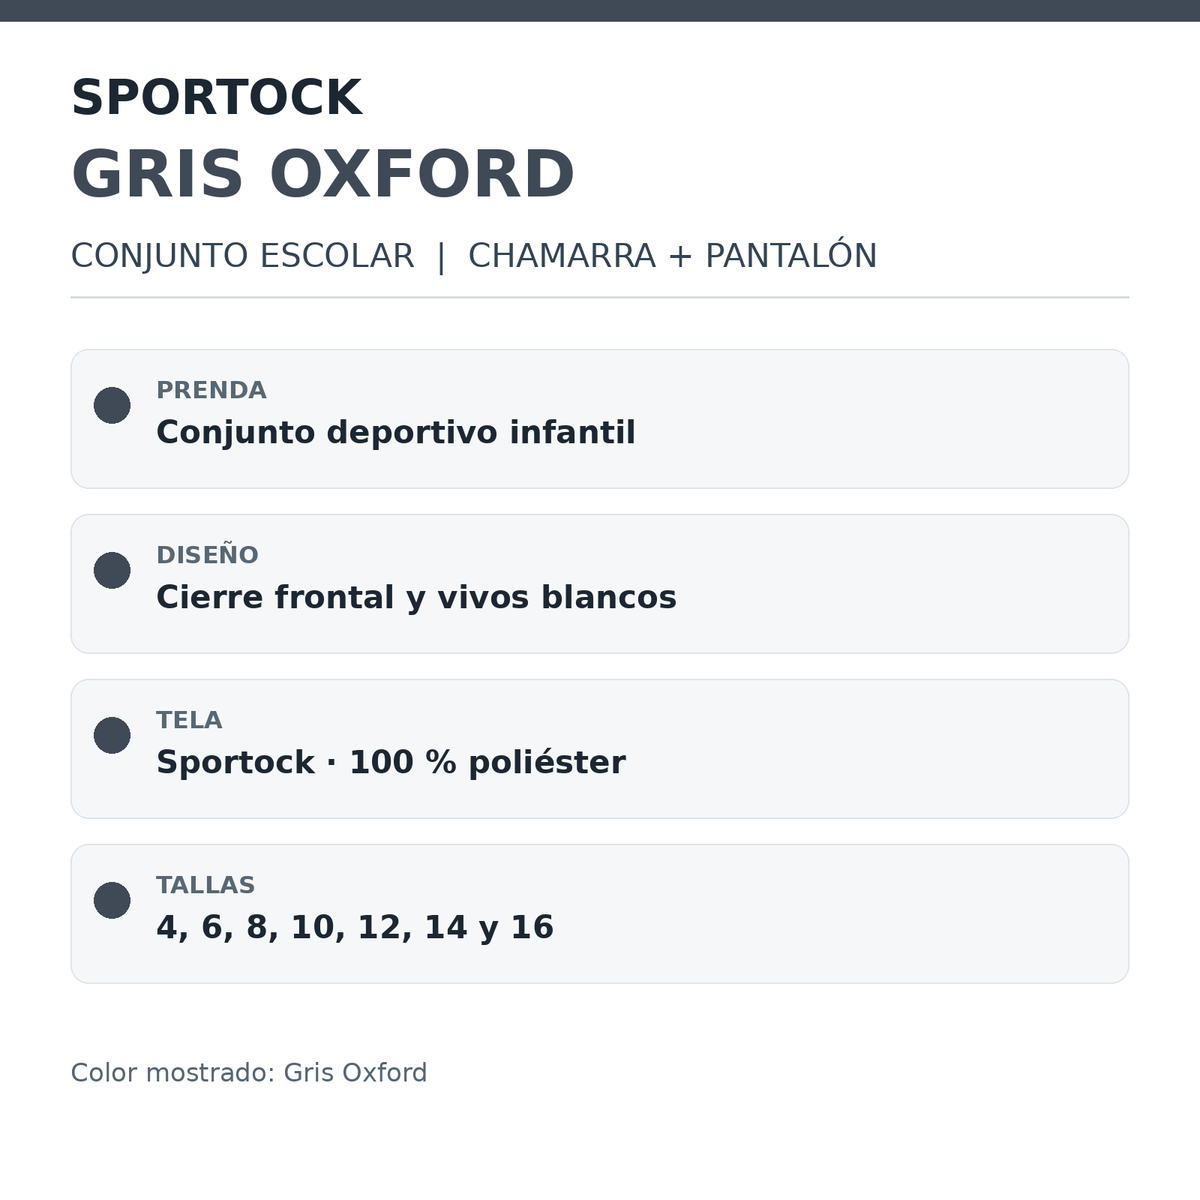Screen dimensions: 1200x1200
Task: Click the GRIS OXFORD title
Action: [322, 175]
